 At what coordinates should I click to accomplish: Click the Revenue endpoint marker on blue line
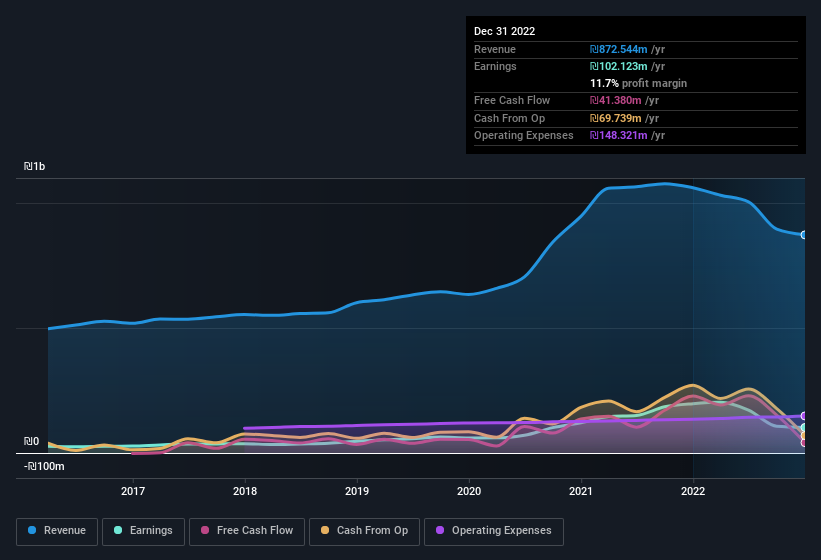(804, 235)
